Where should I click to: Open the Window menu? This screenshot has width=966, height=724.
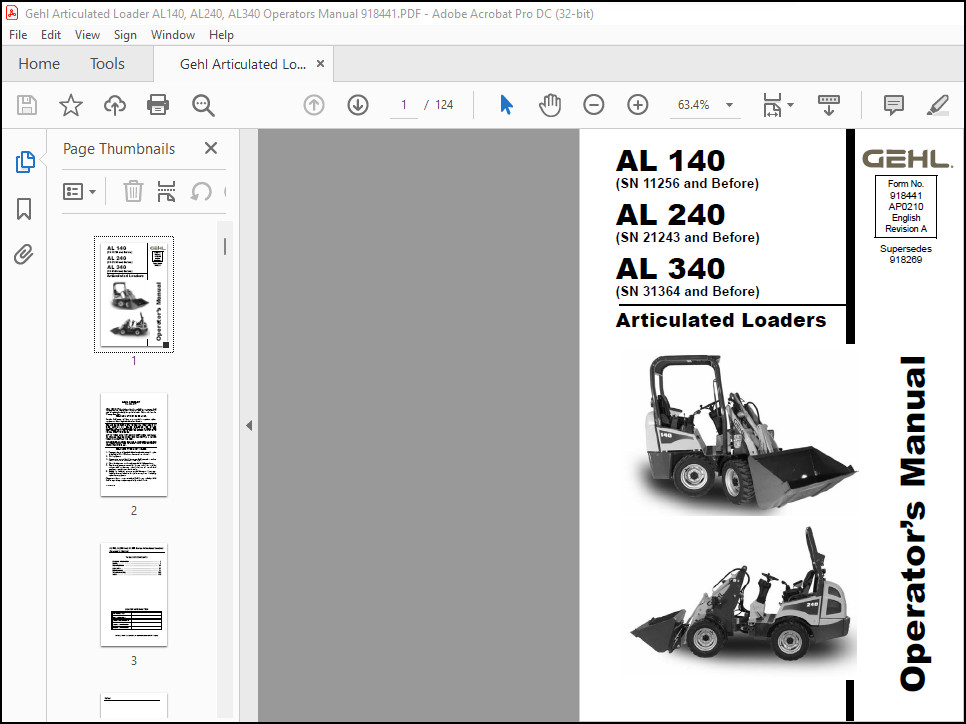coord(172,35)
